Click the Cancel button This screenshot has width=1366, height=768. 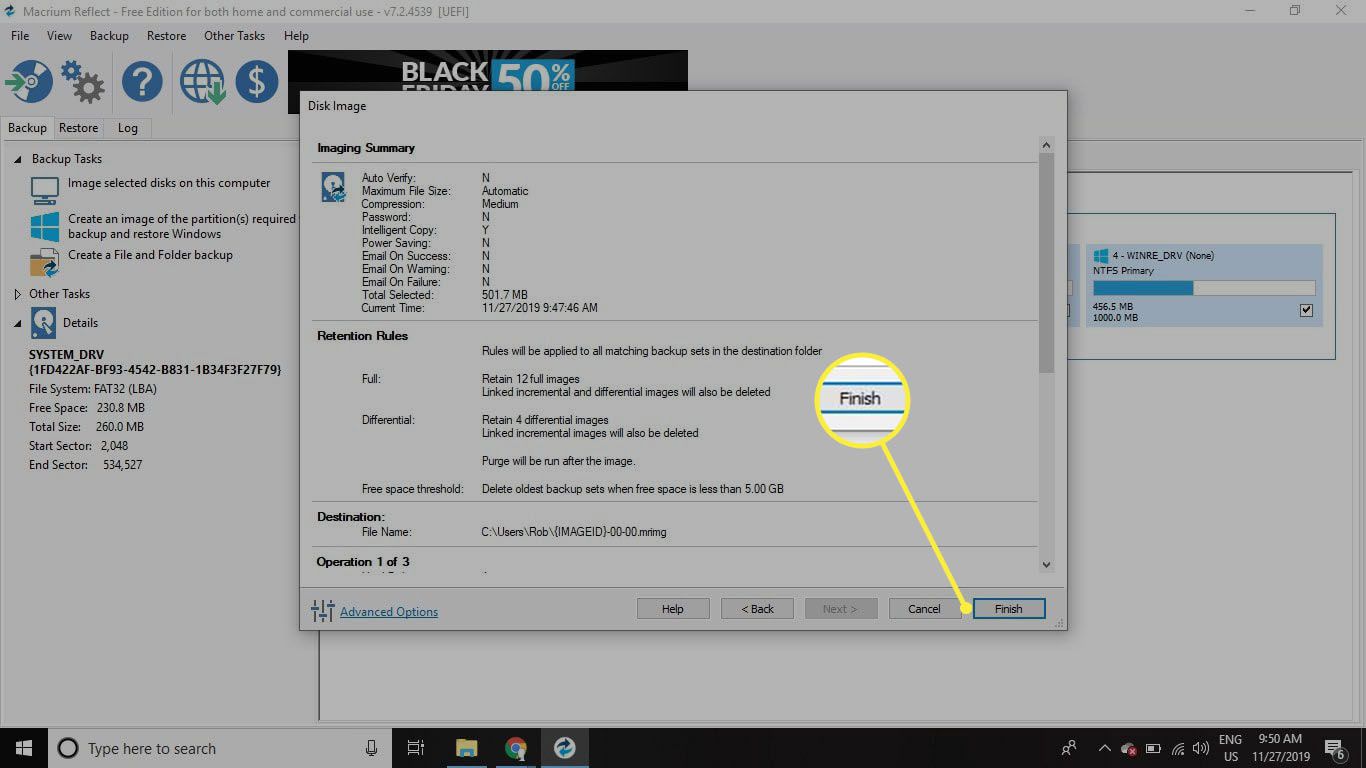924,609
